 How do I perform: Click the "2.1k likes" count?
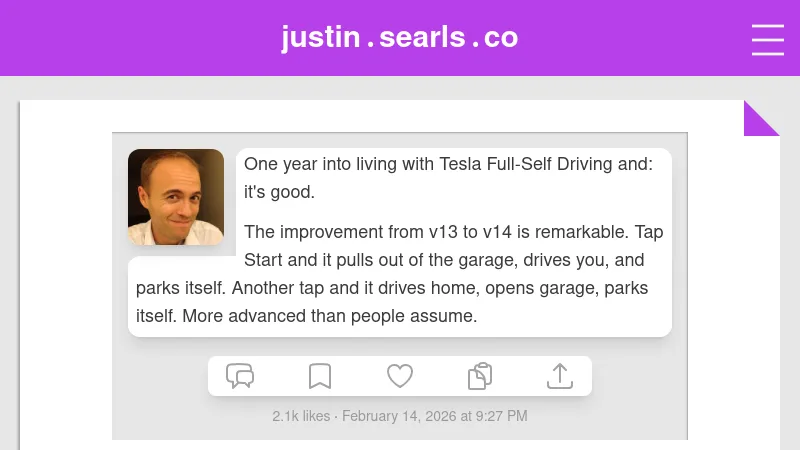click(300, 416)
